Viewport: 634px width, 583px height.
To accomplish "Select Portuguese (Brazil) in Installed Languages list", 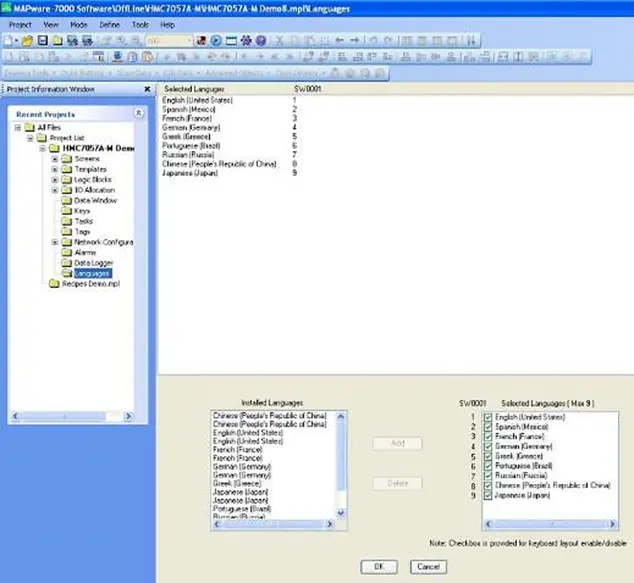I will point(242,509).
